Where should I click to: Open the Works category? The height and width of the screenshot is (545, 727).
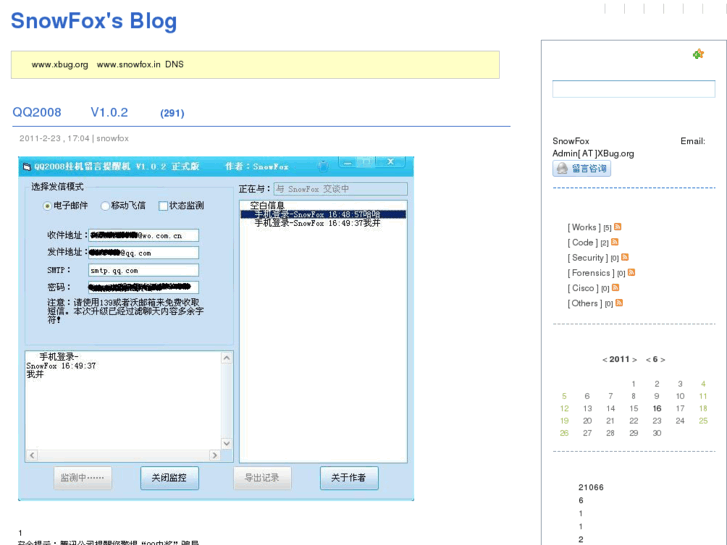click(584, 227)
